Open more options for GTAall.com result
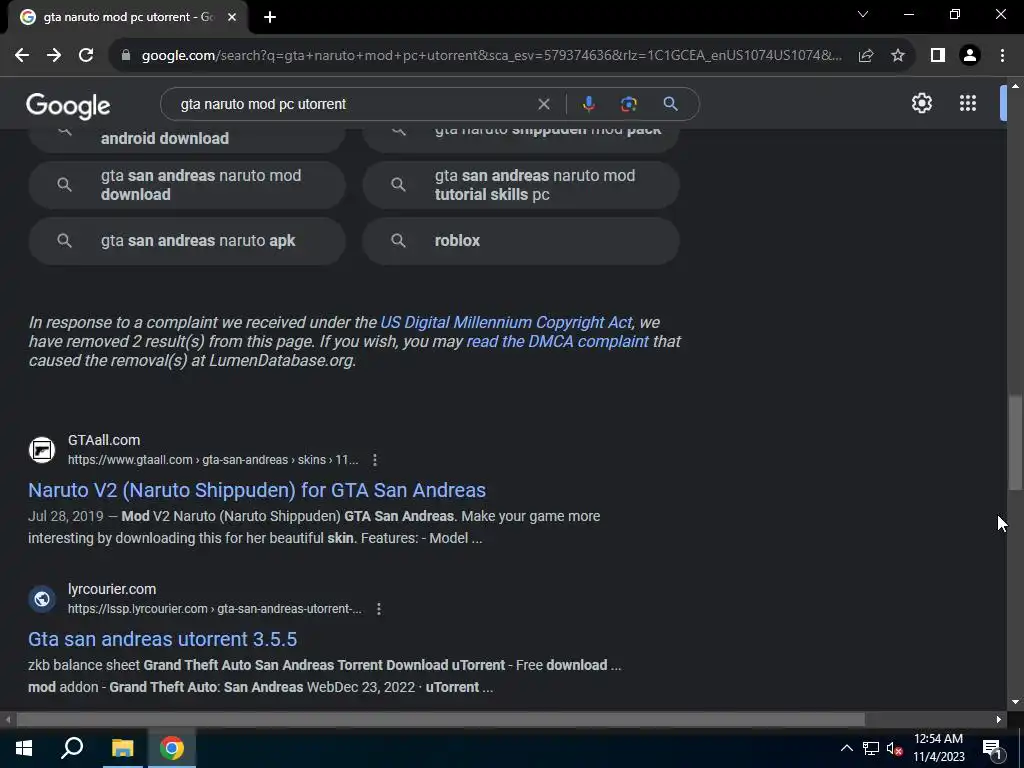The image size is (1024, 768). pos(375,460)
